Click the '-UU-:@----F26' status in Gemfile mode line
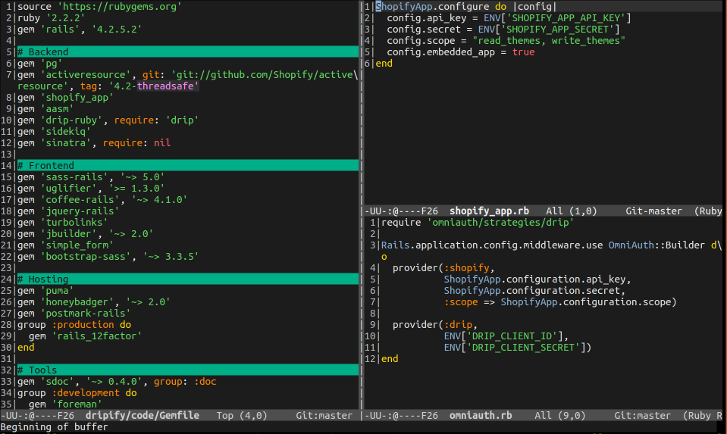The image size is (727, 434). pyautogui.click(x=38, y=415)
